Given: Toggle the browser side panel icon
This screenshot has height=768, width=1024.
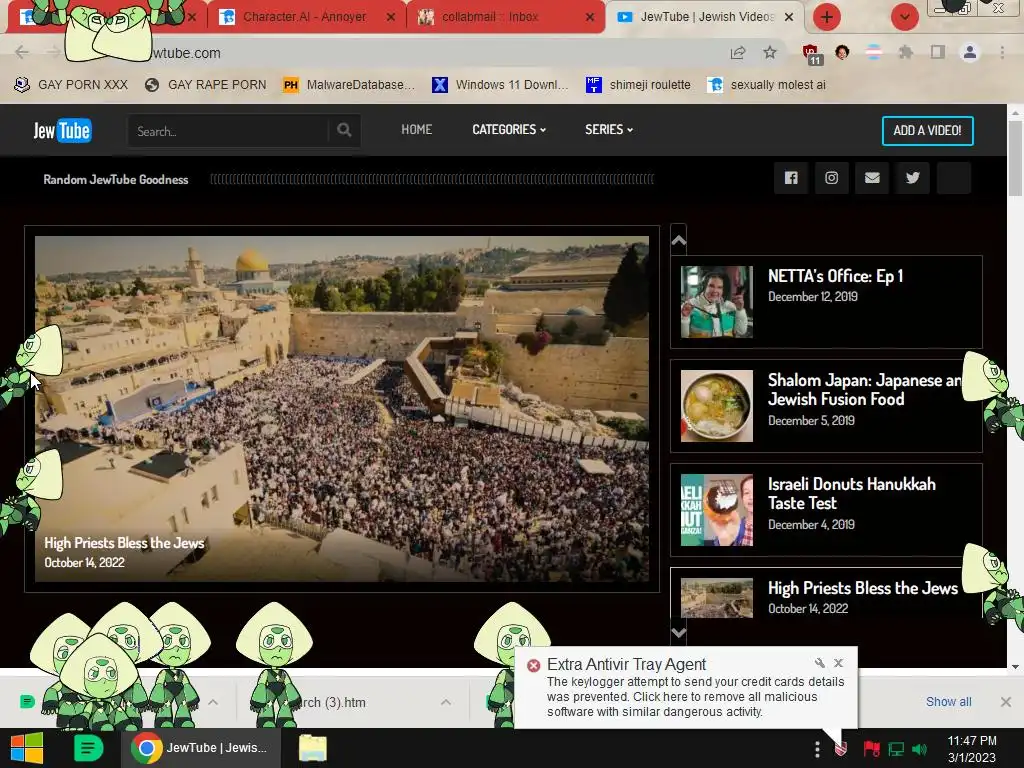Looking at the screenshot, I should [938, 52].
